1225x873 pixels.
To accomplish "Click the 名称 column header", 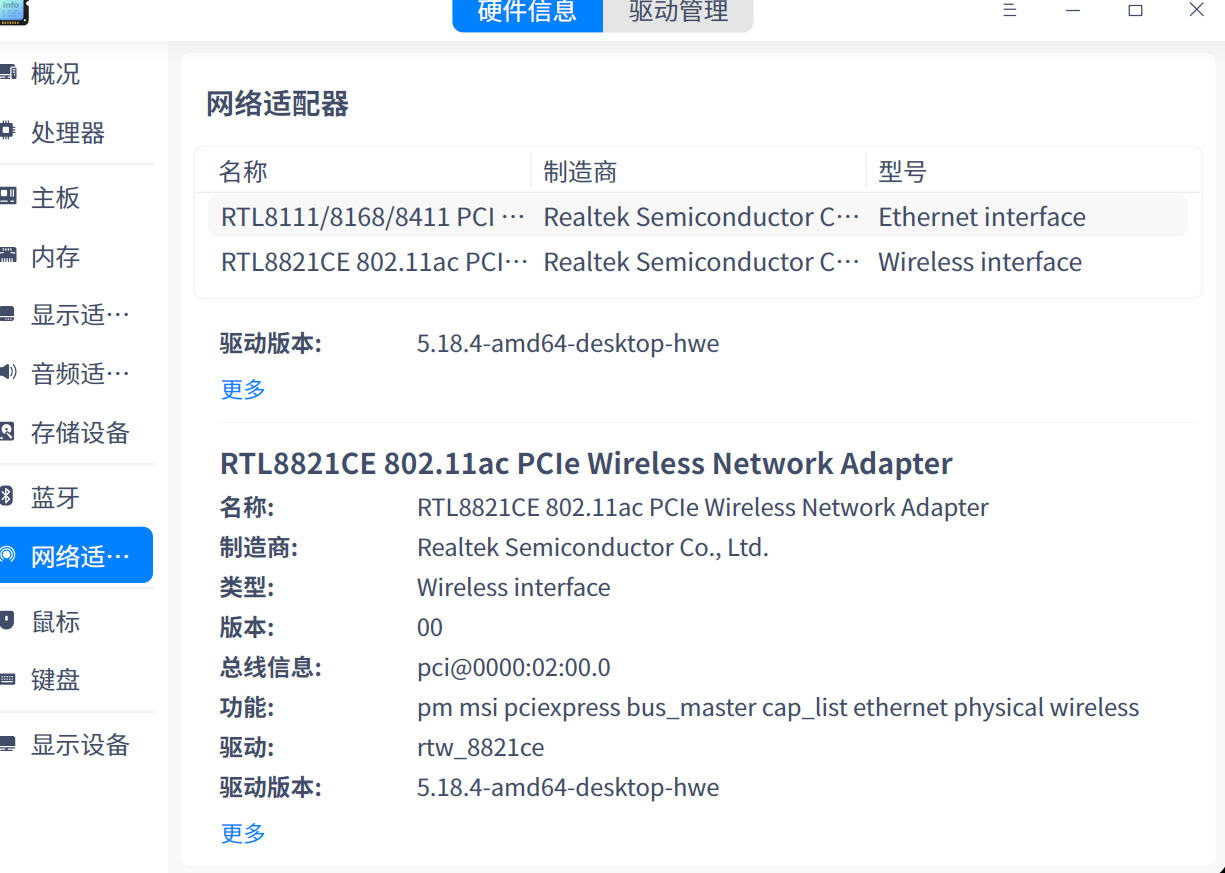I will [x=243, y=171].
